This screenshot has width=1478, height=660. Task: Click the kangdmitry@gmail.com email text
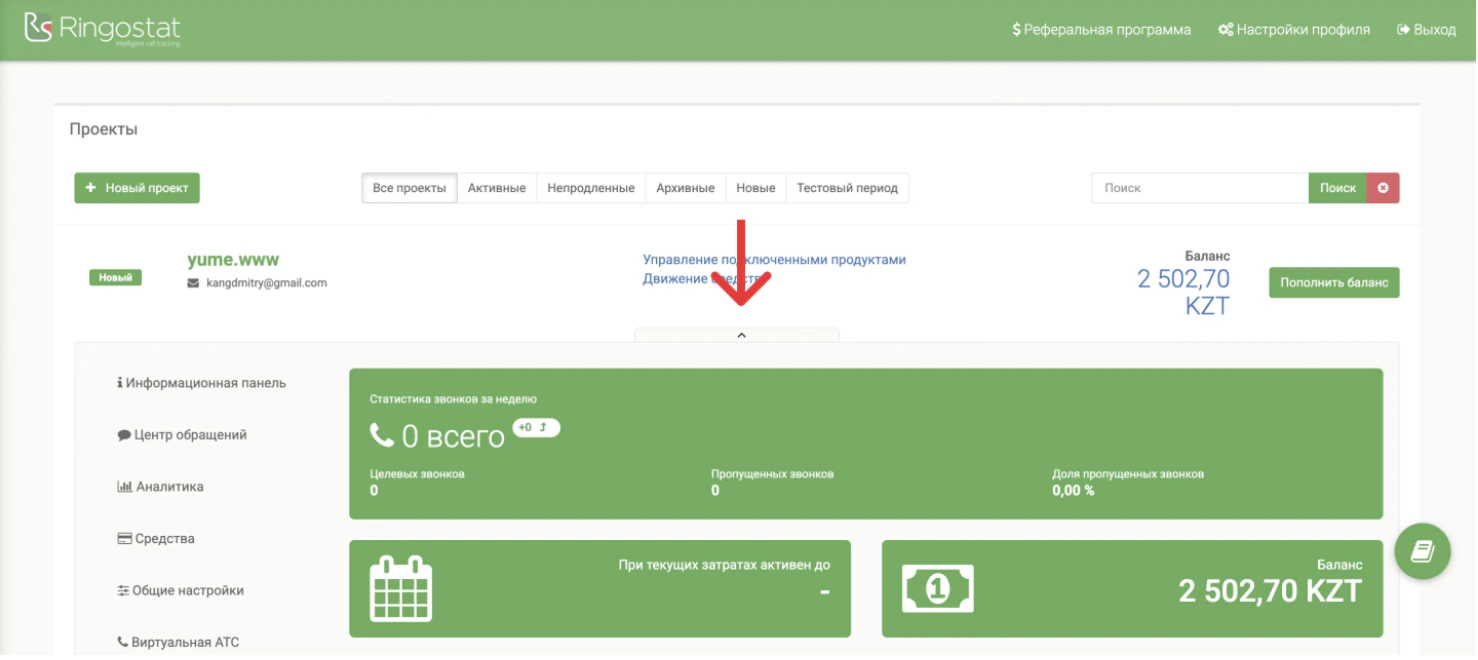tap(267, 283)
